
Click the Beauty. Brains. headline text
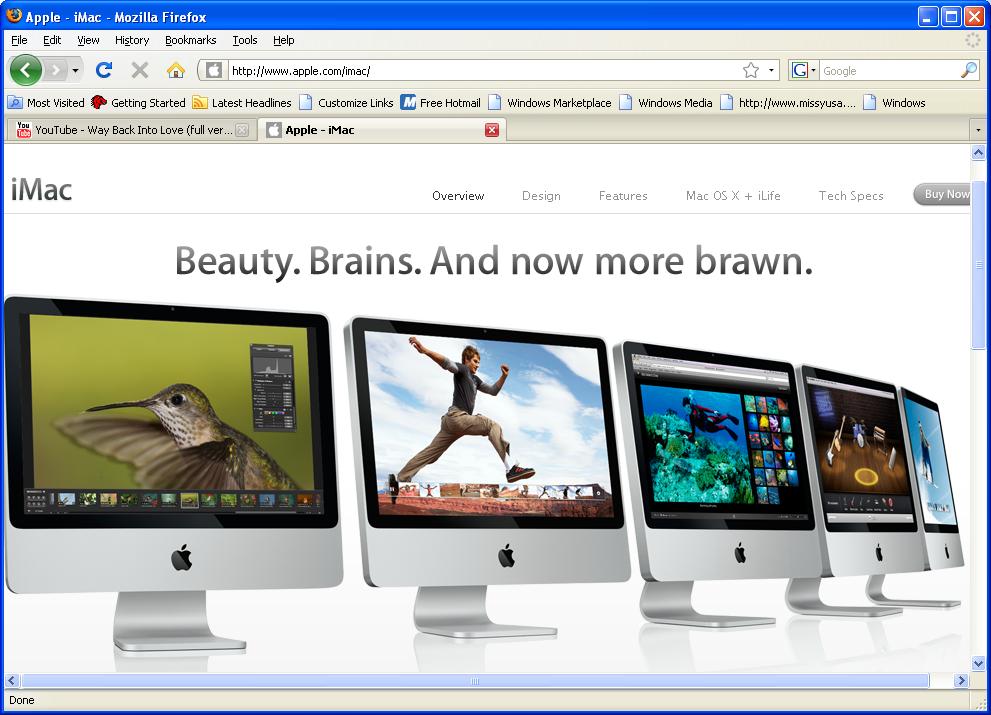tap(493, 260)
